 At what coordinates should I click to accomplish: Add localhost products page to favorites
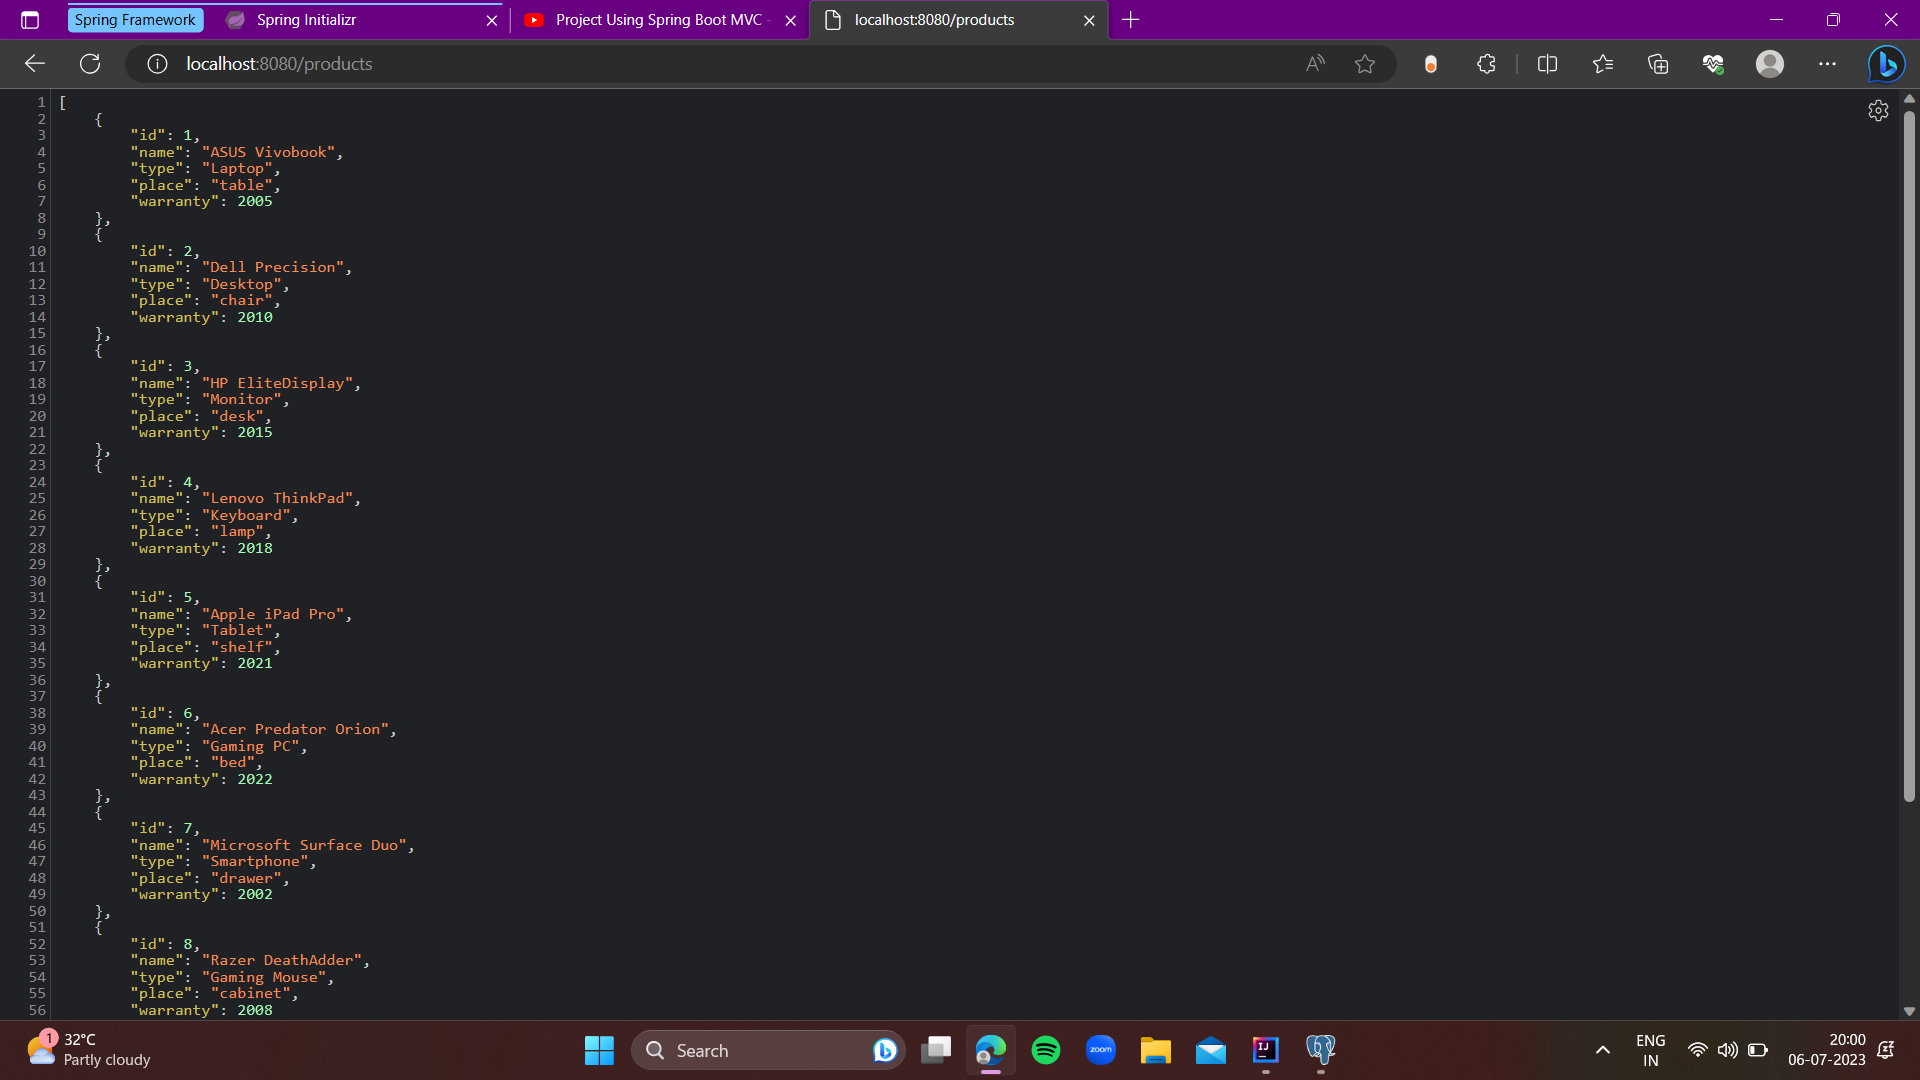coord(1366,63)
